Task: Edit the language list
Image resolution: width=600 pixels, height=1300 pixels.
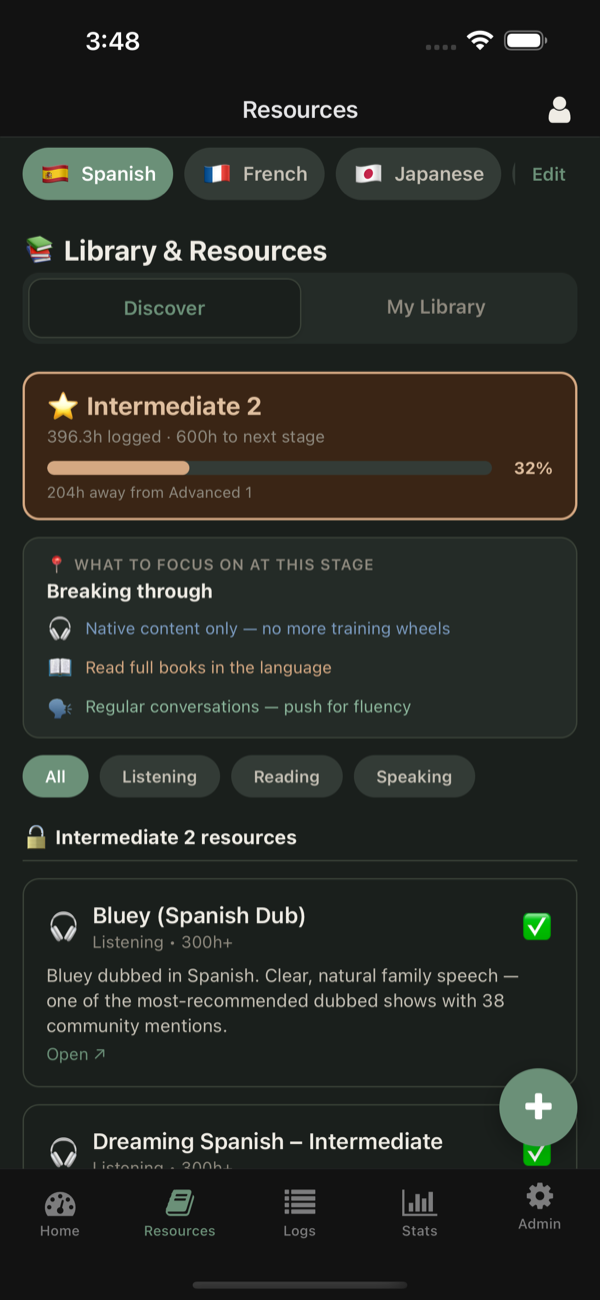Action: [x=548, y=174]
